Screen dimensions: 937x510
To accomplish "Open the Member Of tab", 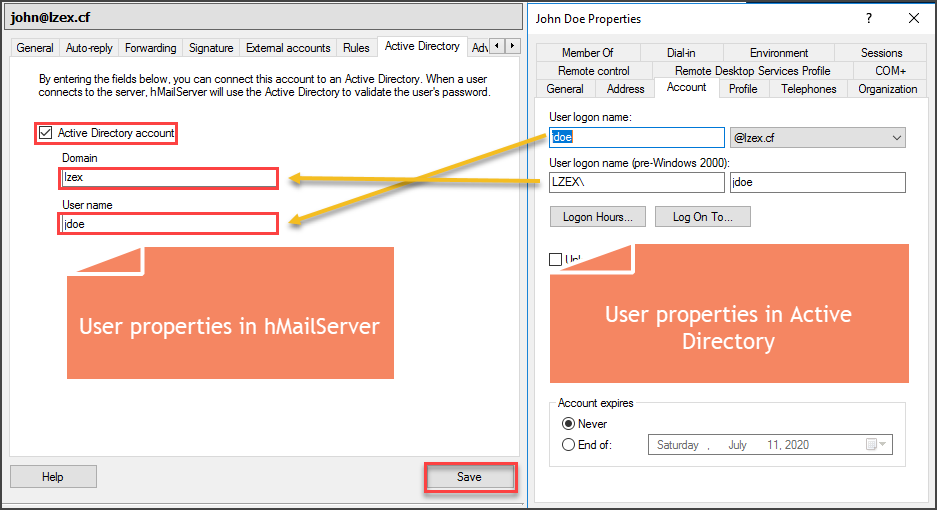I will point(587,53).
